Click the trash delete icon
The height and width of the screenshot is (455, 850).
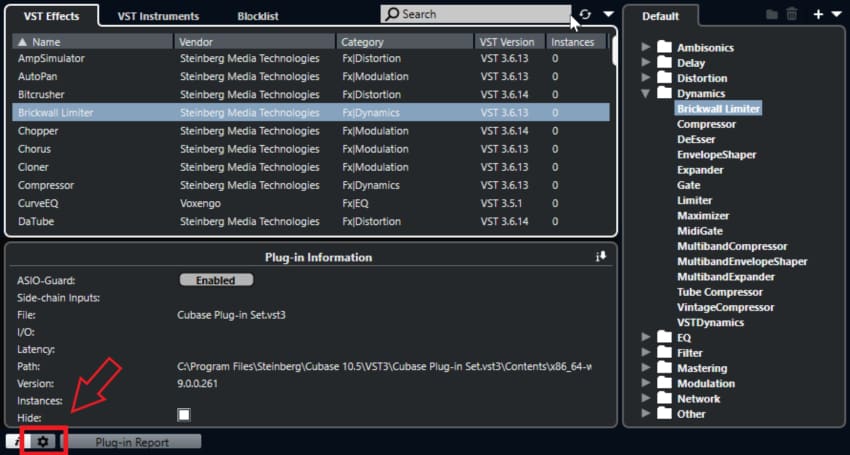tap(792, 15)
